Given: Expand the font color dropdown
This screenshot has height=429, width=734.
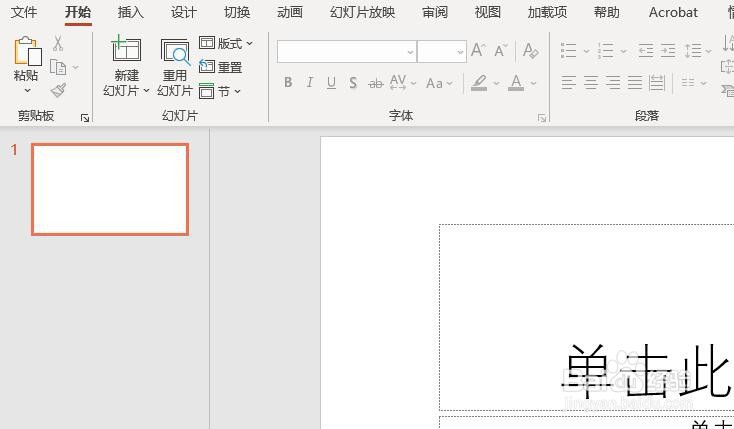Looking at the screenshot, I should point(533,83).
